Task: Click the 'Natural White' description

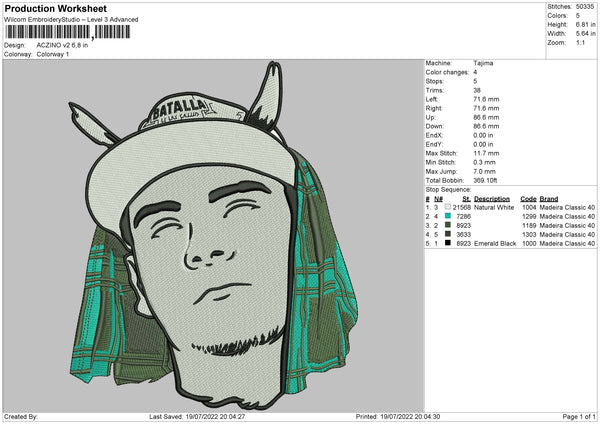Action: click(494, 207)
